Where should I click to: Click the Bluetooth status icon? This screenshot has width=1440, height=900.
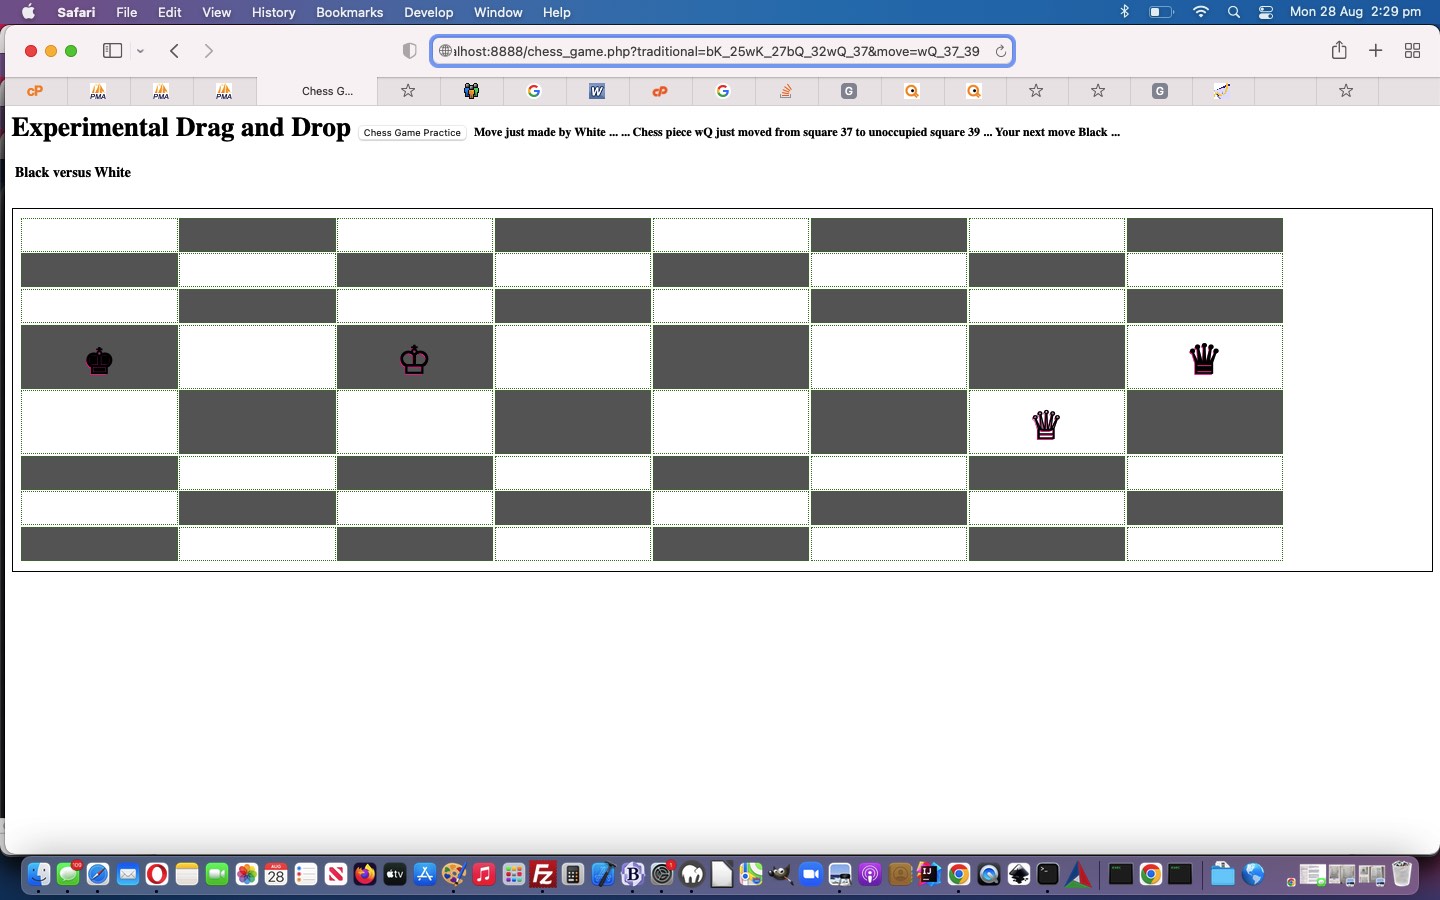click(x=1124, y=12)
